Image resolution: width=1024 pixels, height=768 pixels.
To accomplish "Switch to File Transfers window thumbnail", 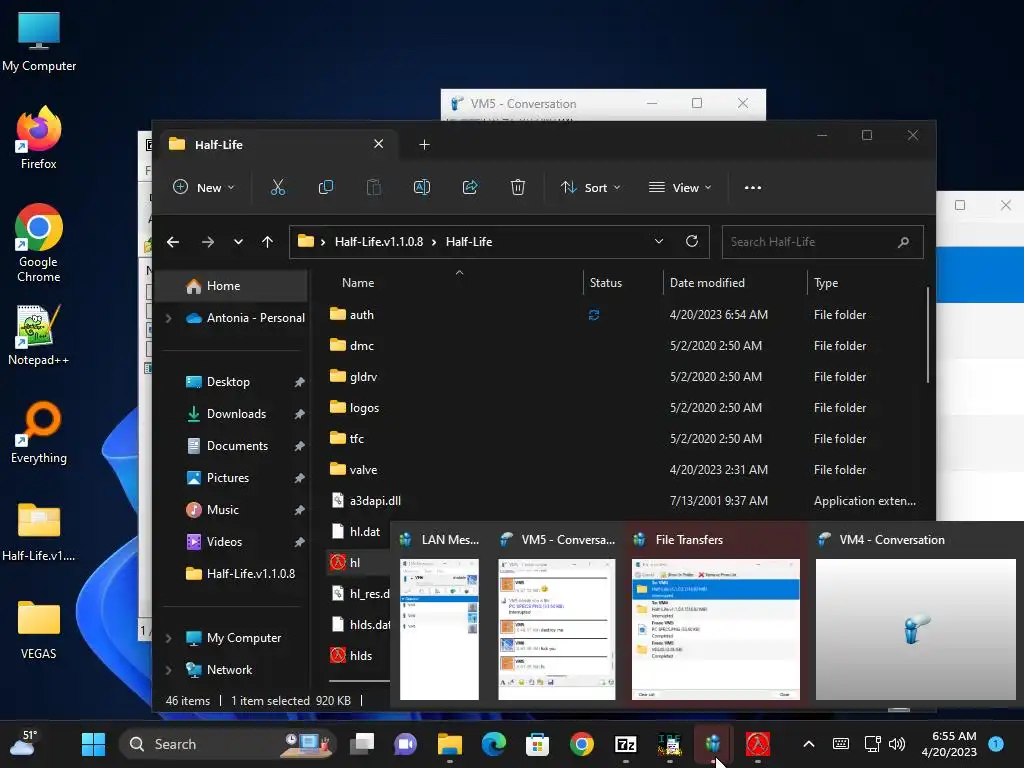I will click(x=715, y=616).
